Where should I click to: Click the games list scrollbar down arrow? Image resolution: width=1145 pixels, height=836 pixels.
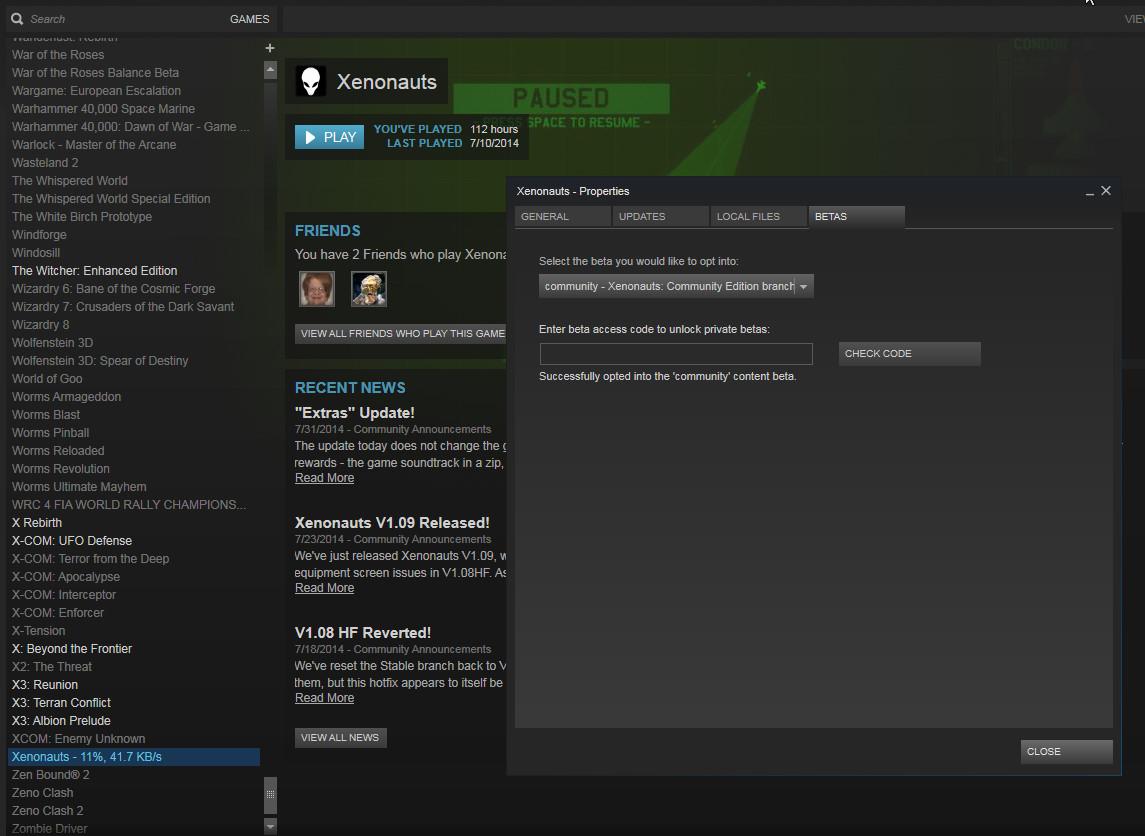(x=270, y=827)
